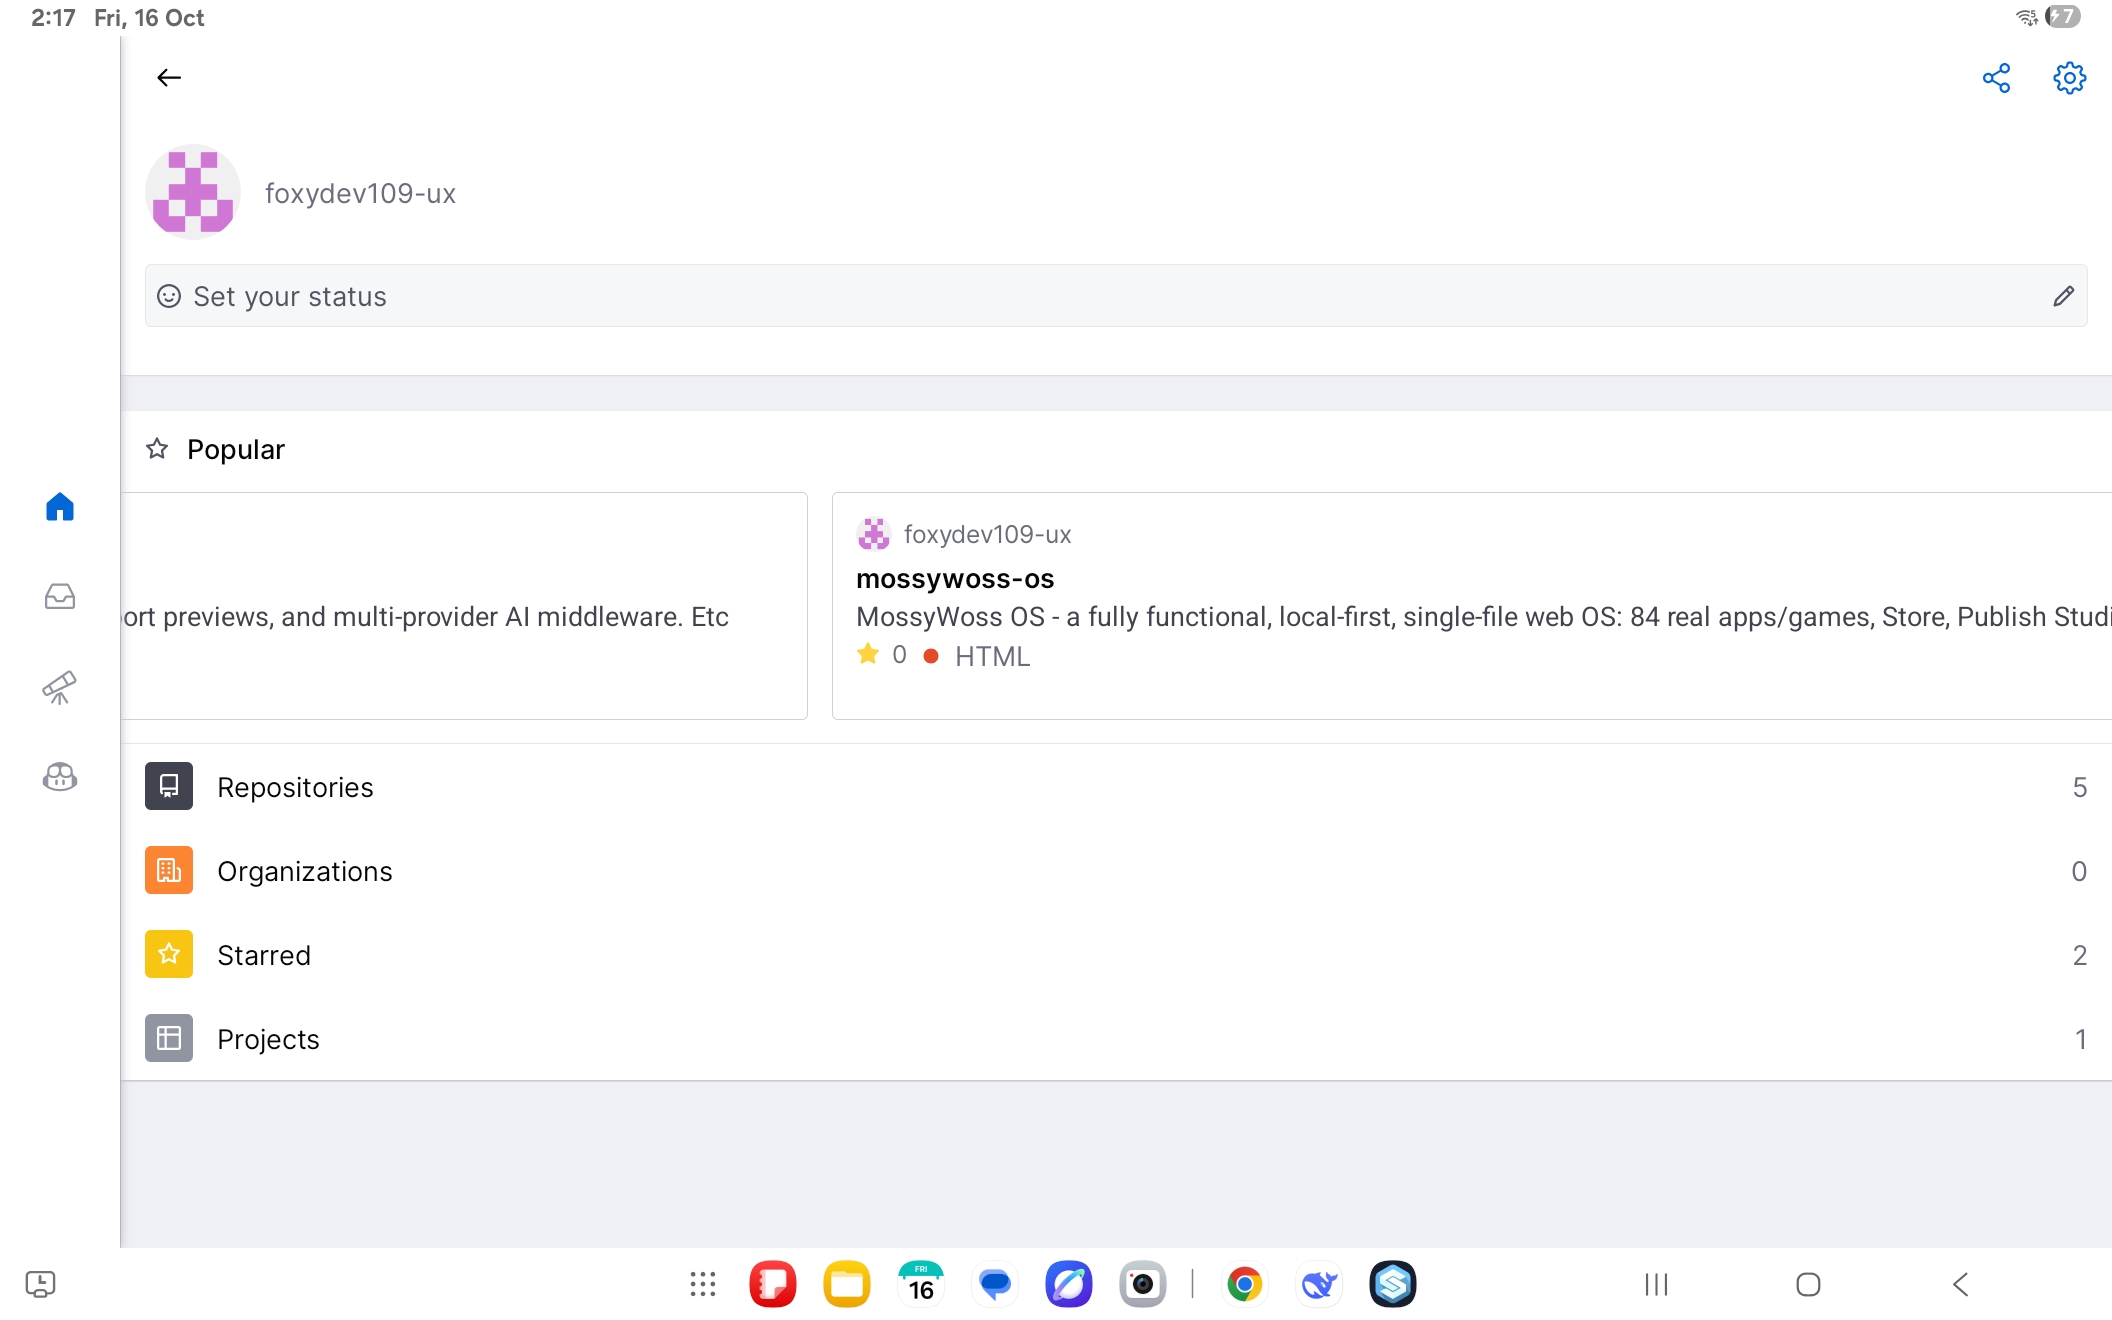
Task: Tap the system back navigation button
Action: click(1960, 1284)
